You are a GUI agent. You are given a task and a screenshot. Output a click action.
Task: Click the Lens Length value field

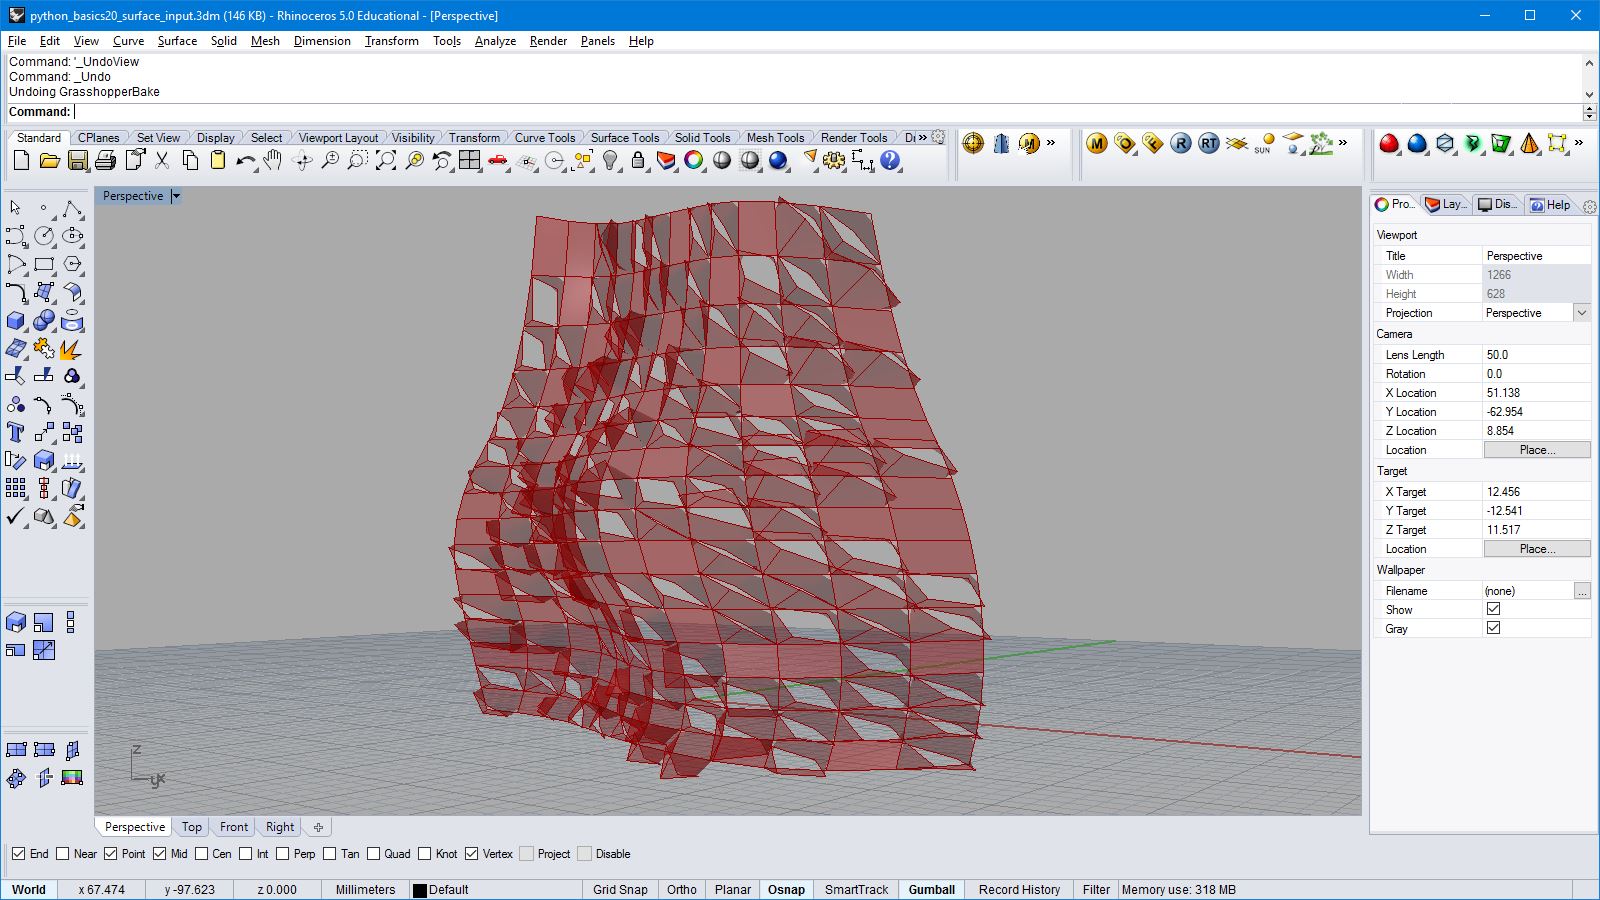click(1535, 355)
